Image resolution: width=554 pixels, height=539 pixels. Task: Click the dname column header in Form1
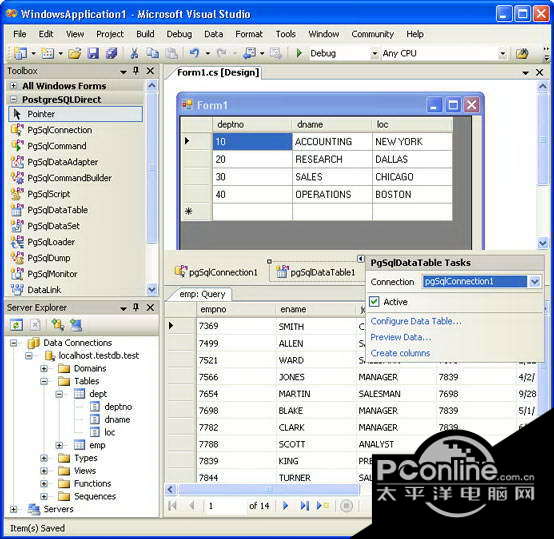click(332, 124)
